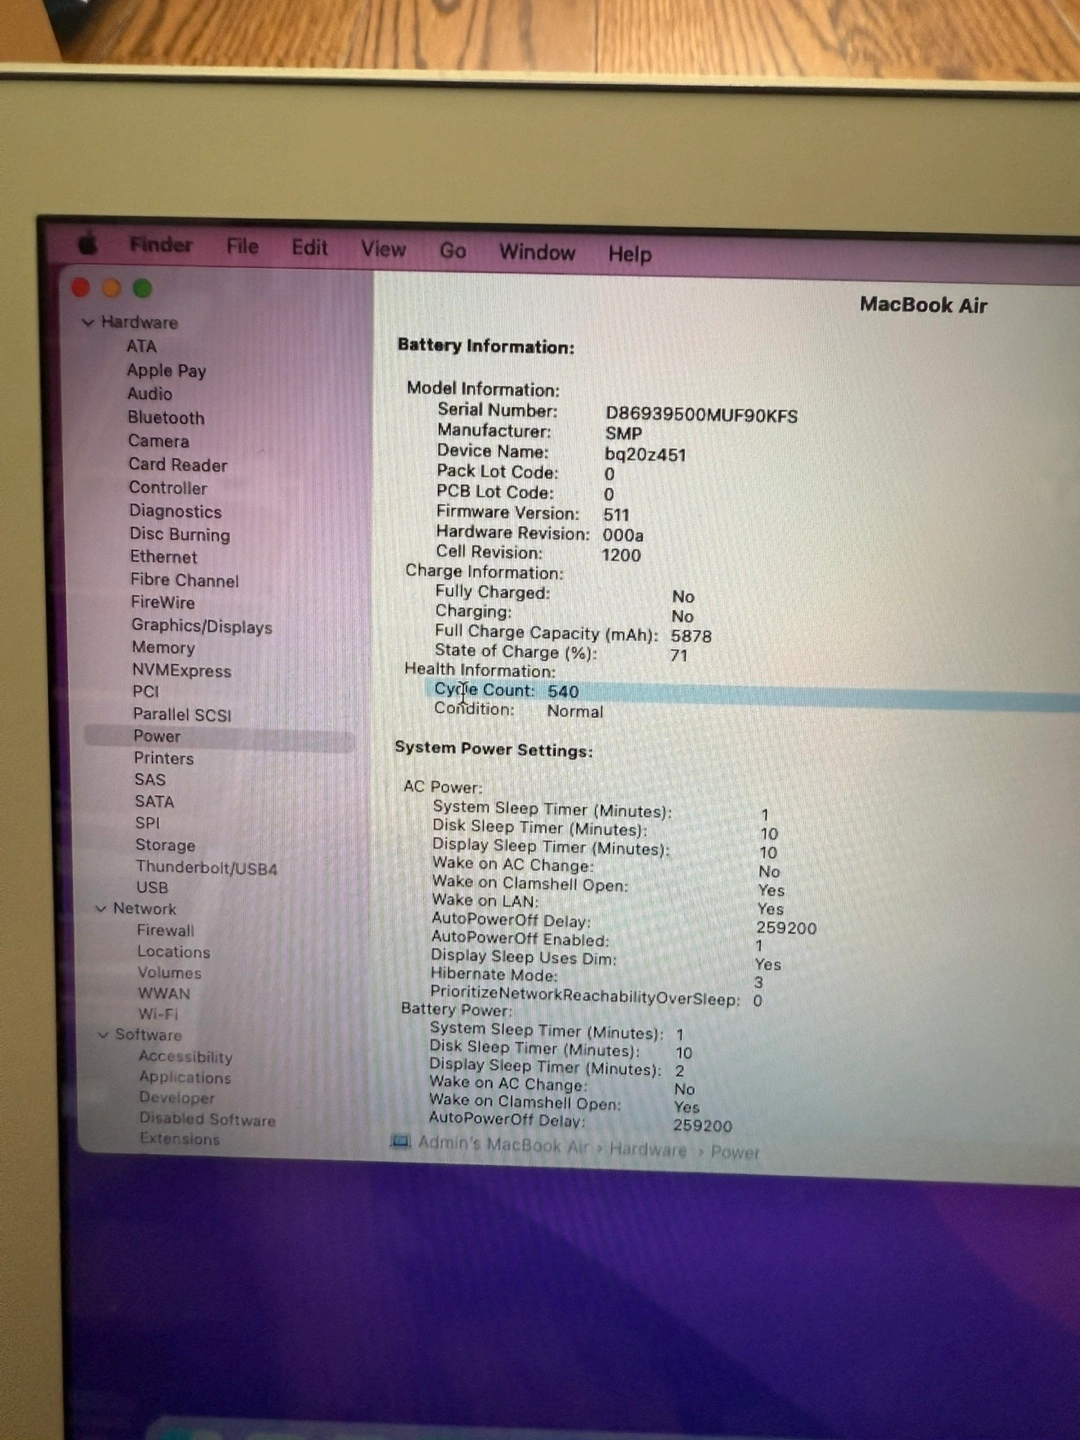Image resolution: width=1080 pixels, height=1440 pixels.
Task: Collapse the Network section chevron in sidebar
Action: 101,908
